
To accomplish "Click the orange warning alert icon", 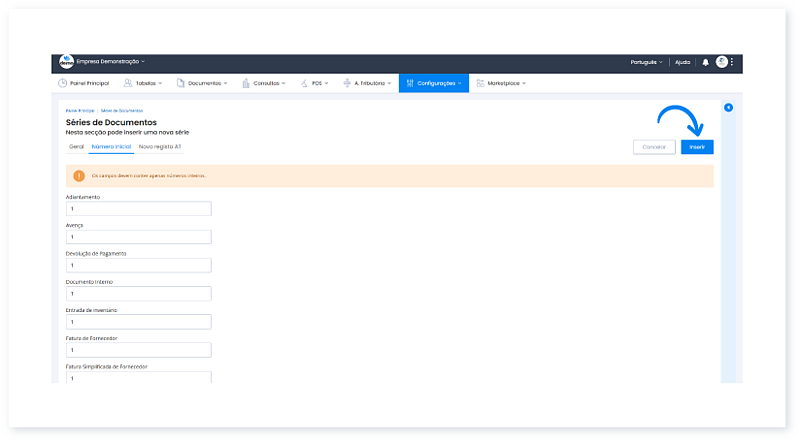I will [x=78, y=176].
